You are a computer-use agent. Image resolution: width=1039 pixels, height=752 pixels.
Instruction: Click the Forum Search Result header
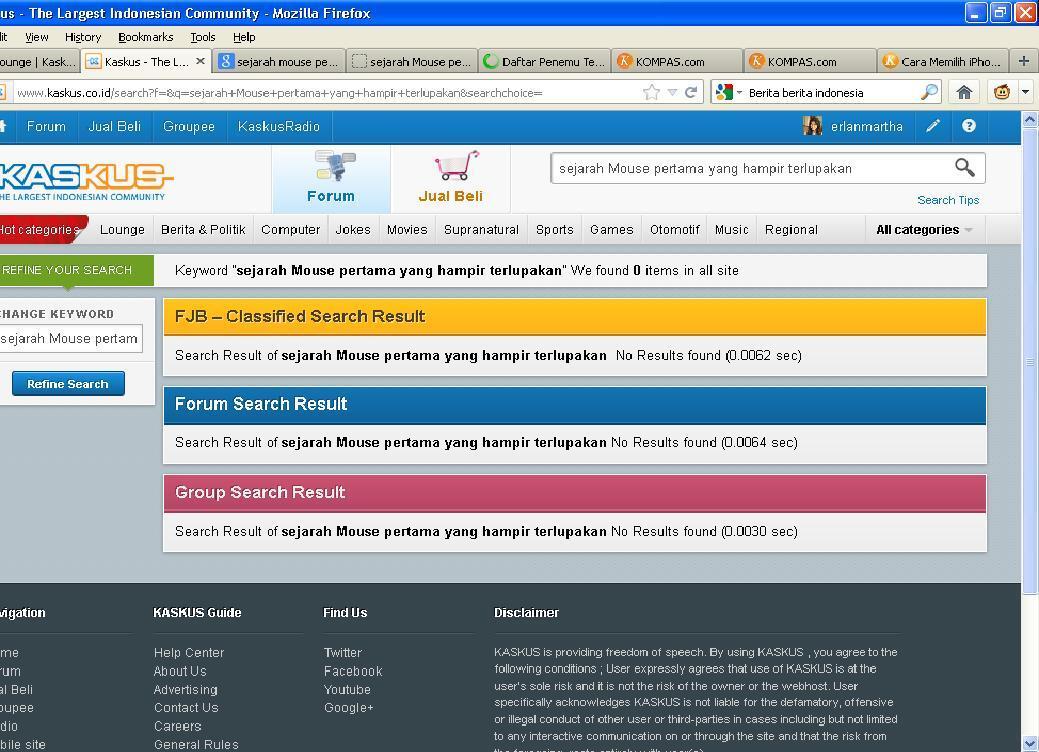coord(574,404)
